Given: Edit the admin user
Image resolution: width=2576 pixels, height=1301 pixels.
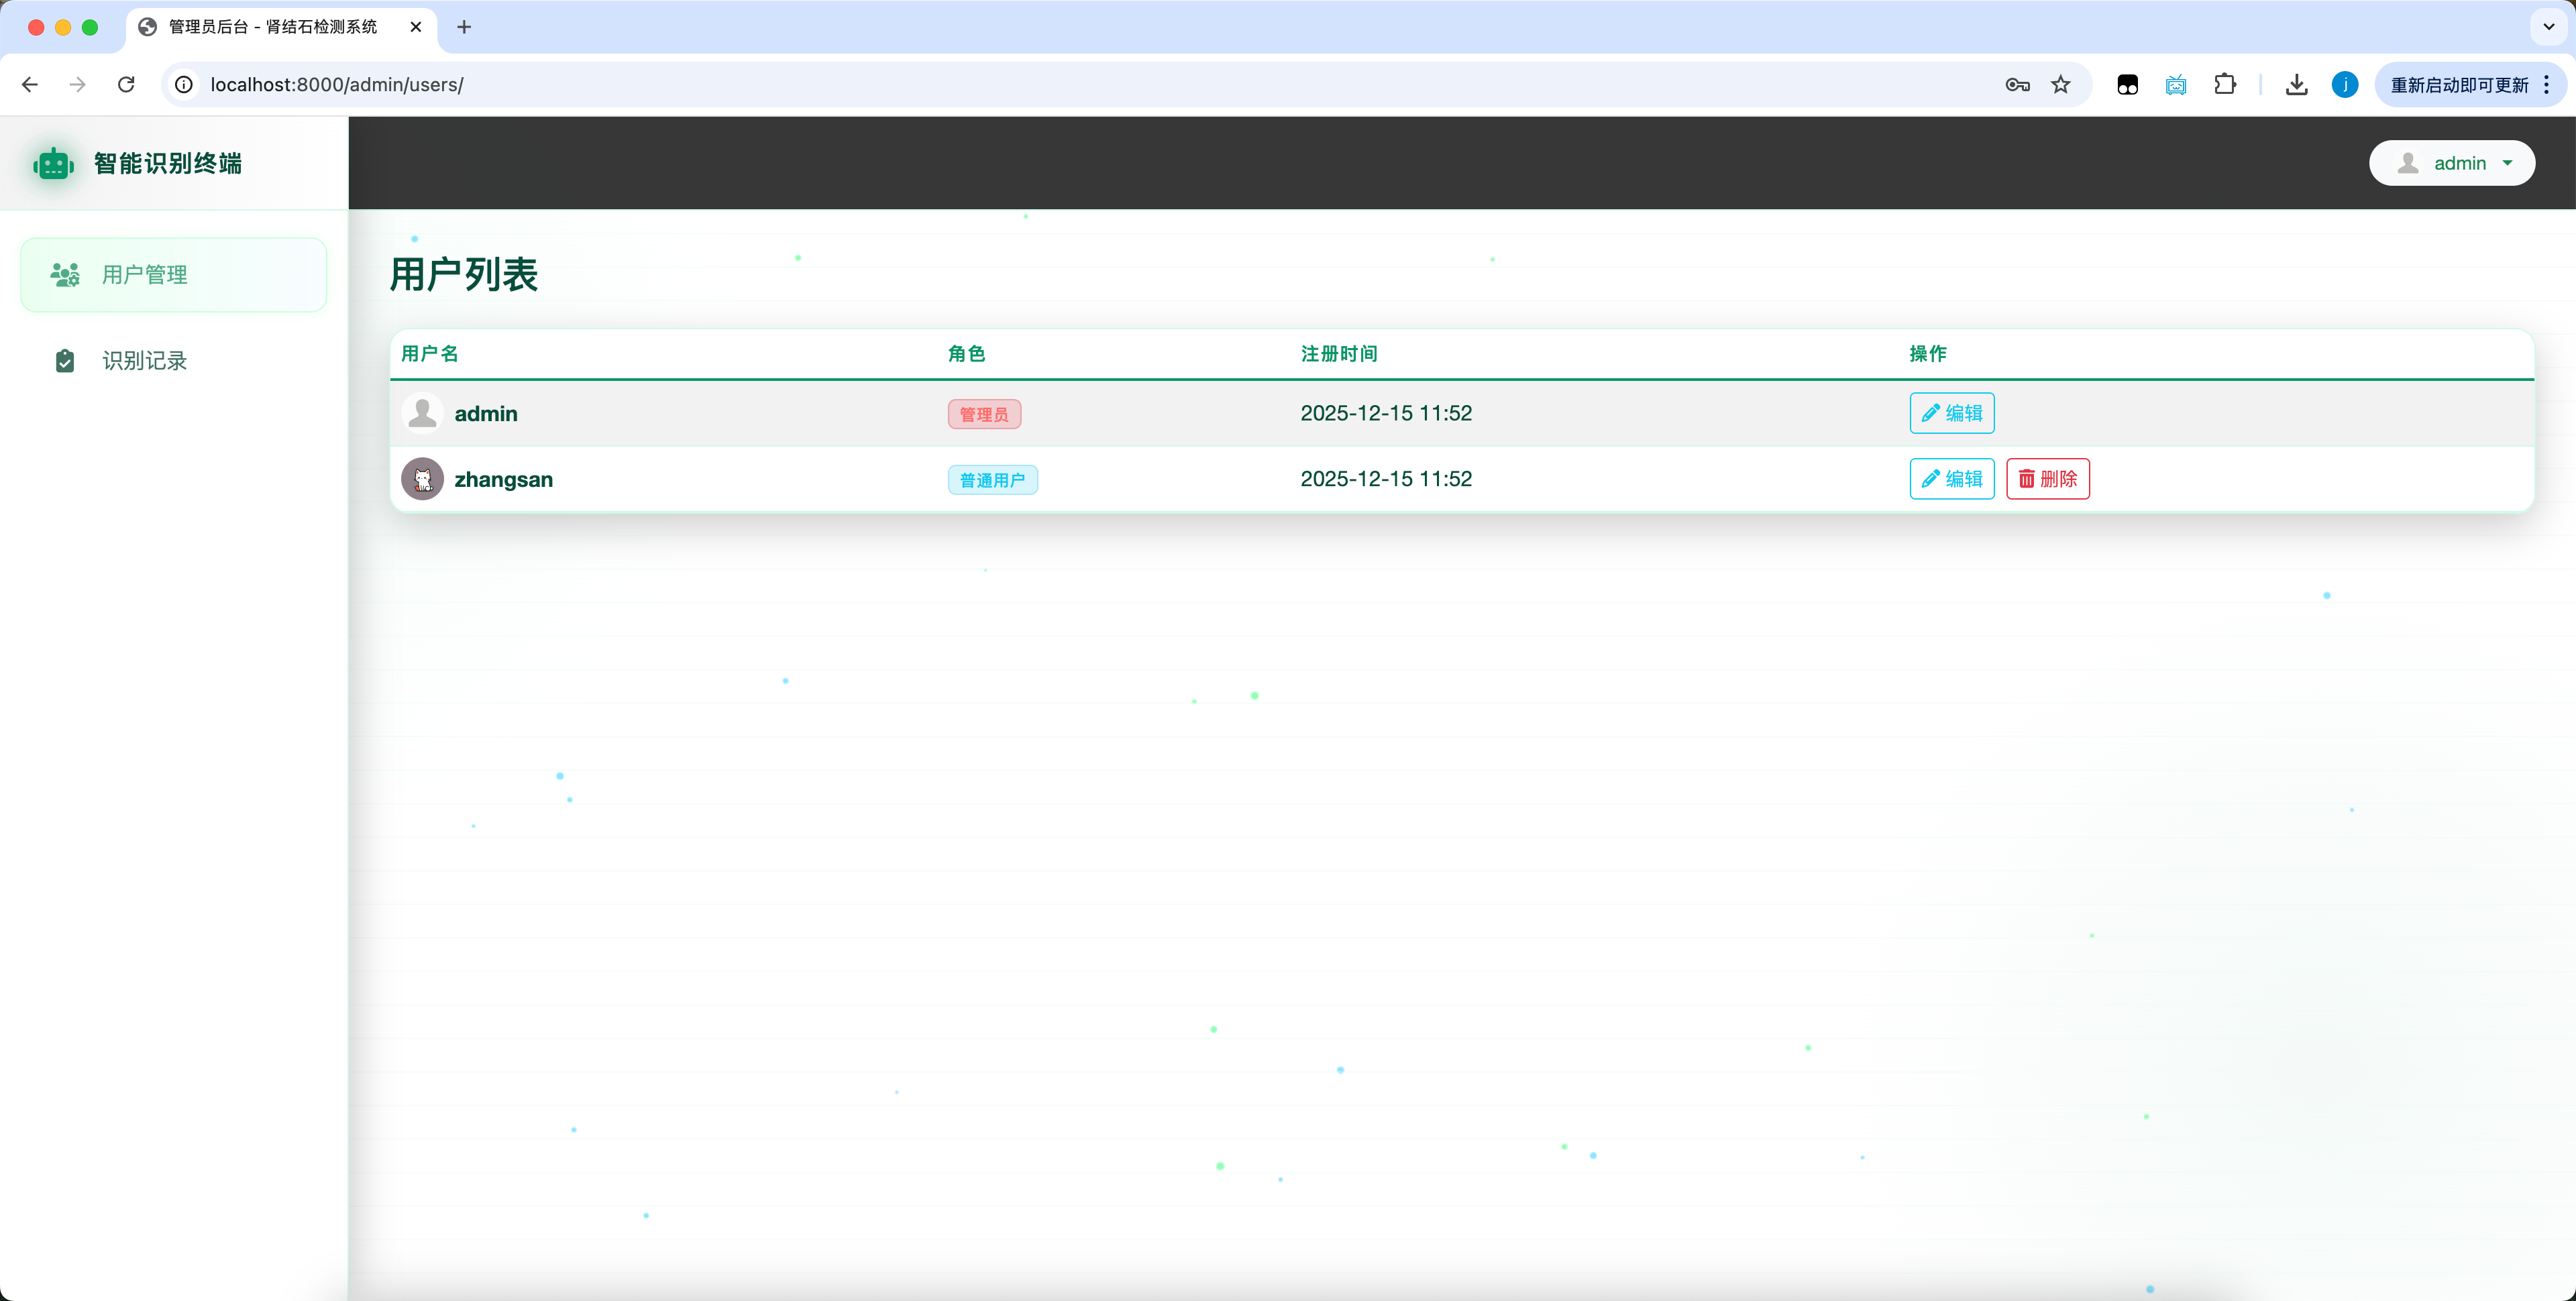Looking at the screenshot, I should [x=1951, y=413].
